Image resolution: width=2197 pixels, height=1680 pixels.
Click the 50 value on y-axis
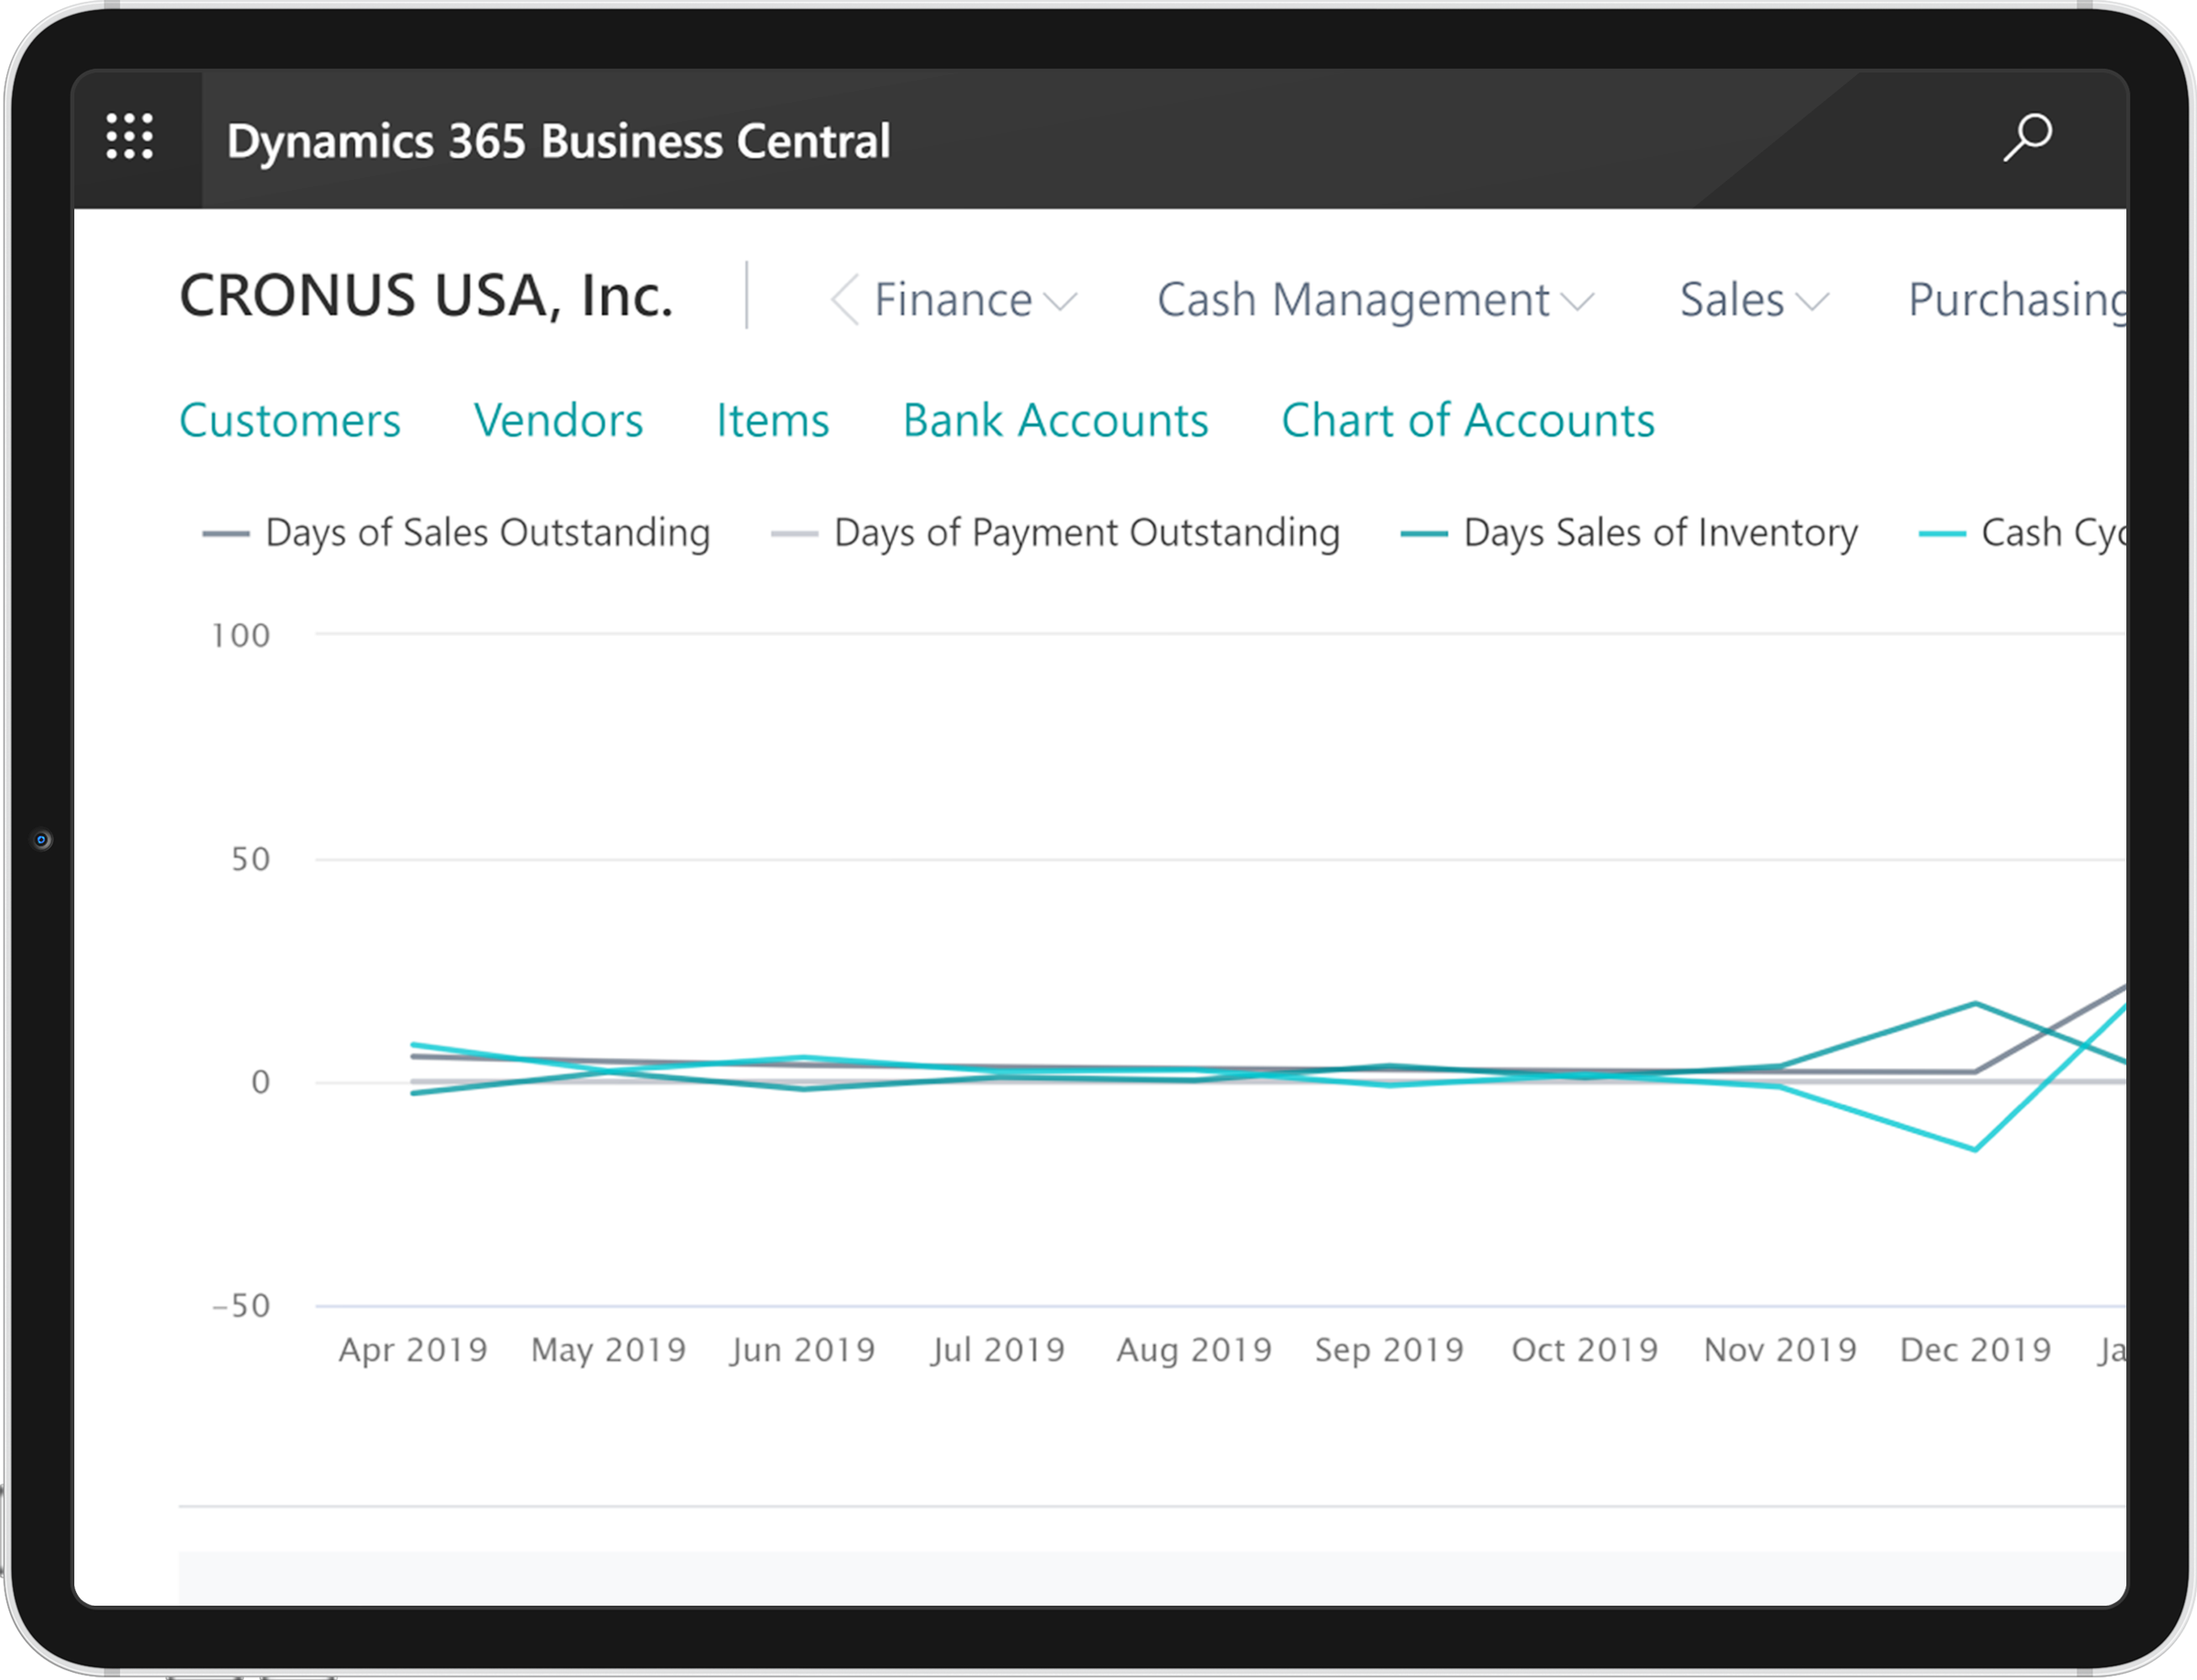[x=251, y=859]
